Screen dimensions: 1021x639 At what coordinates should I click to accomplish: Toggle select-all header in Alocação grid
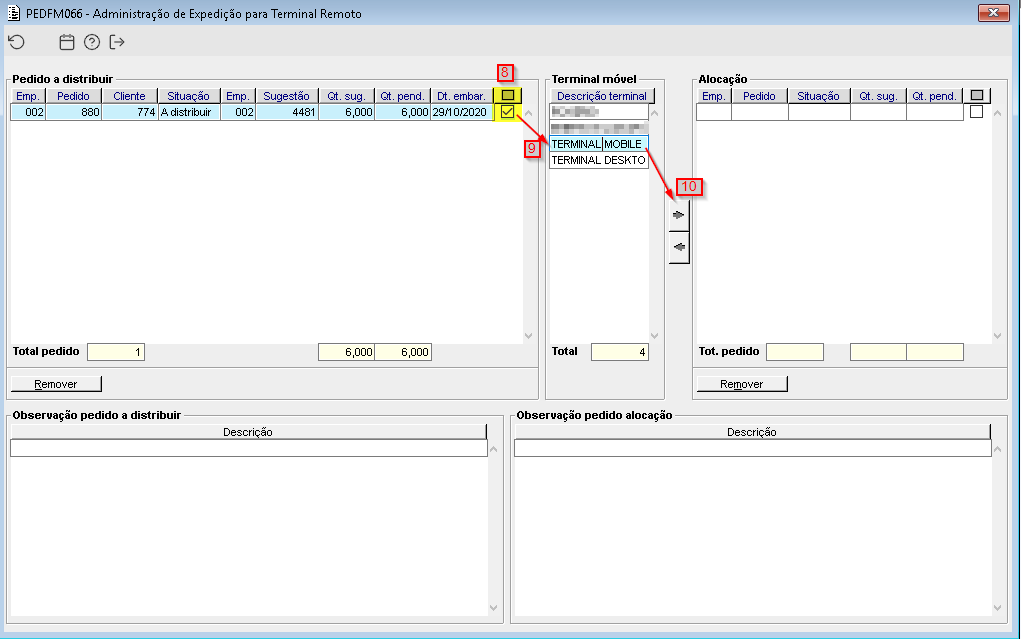tap(977, 96)
